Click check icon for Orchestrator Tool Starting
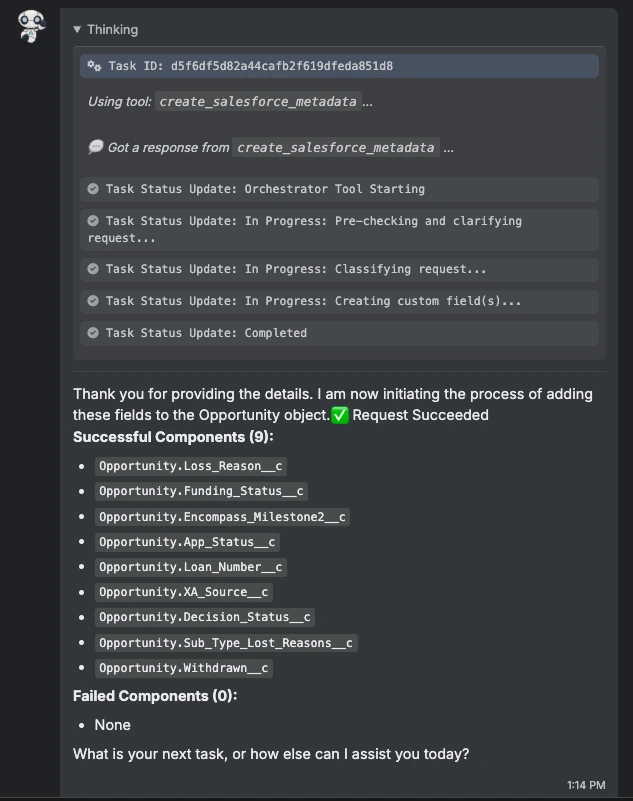 (x=93, y=189)
